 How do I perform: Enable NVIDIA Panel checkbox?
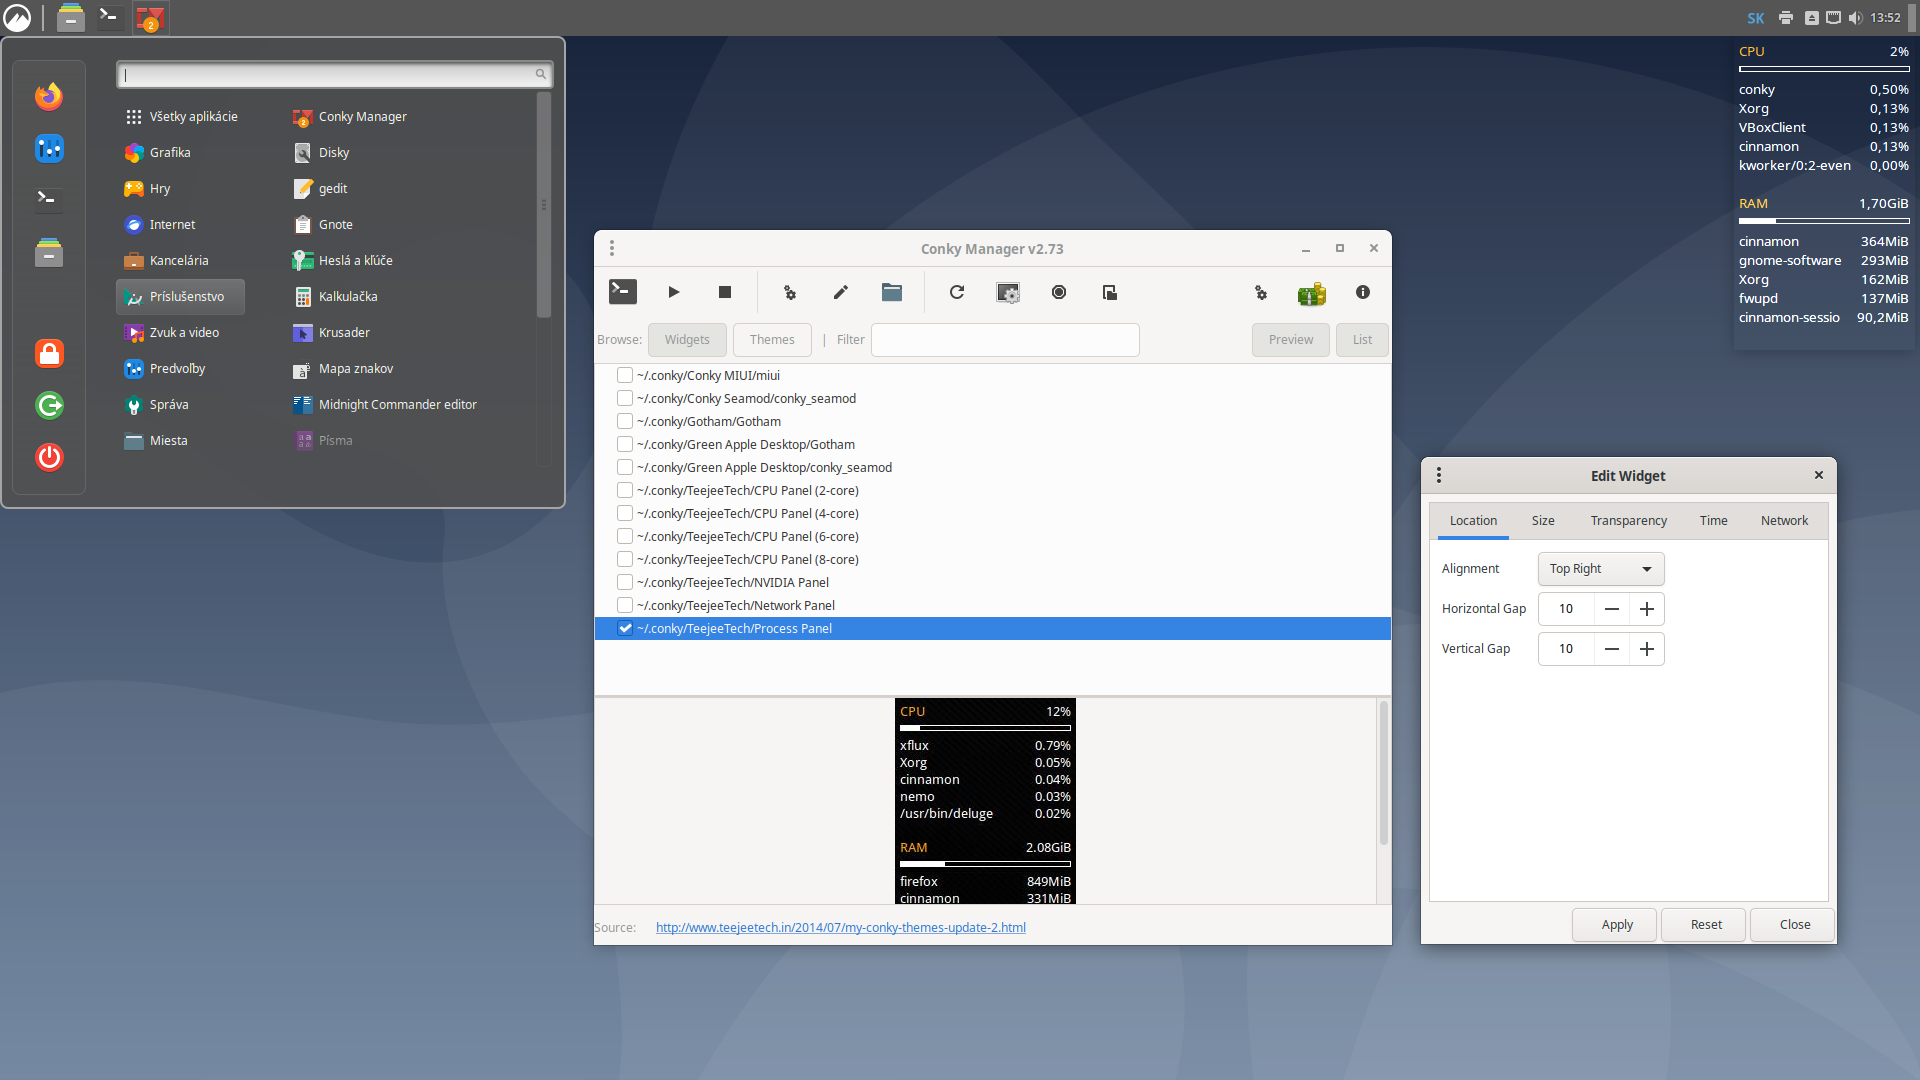point(625,582)
